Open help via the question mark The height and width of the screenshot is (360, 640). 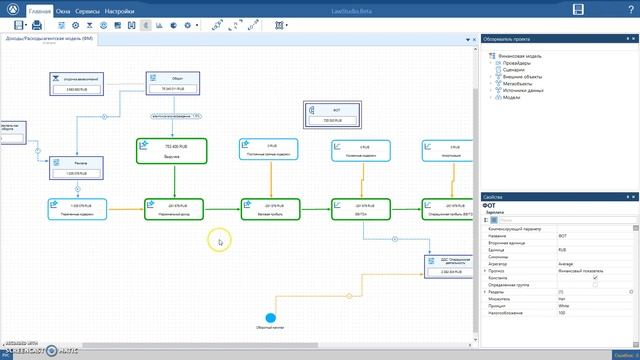[x=631, y=10]
